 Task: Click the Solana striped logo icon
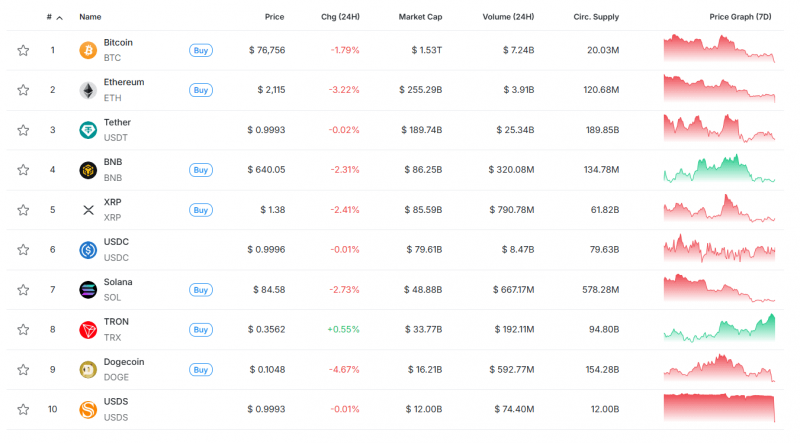(88, 290)
